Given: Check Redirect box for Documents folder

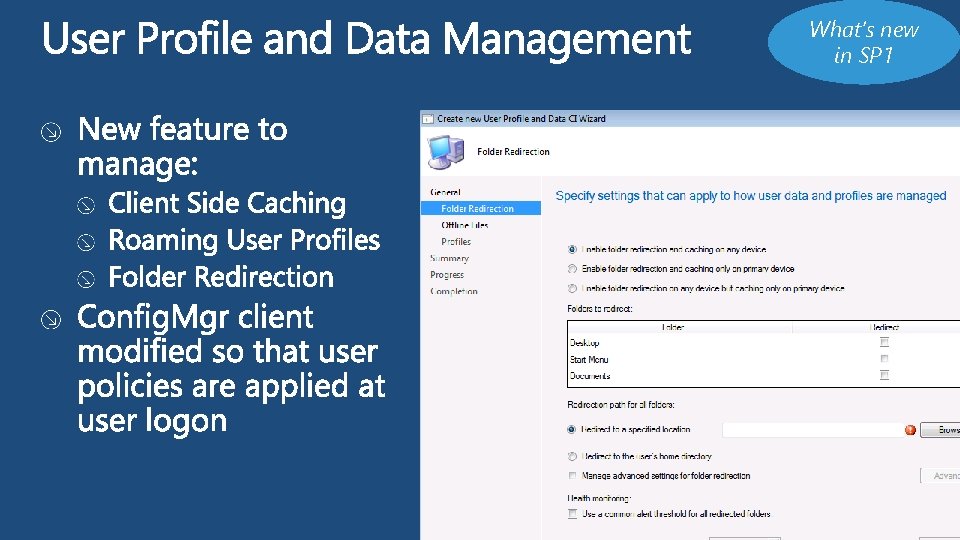Looking at the screenshot, I should pos(884,375).
